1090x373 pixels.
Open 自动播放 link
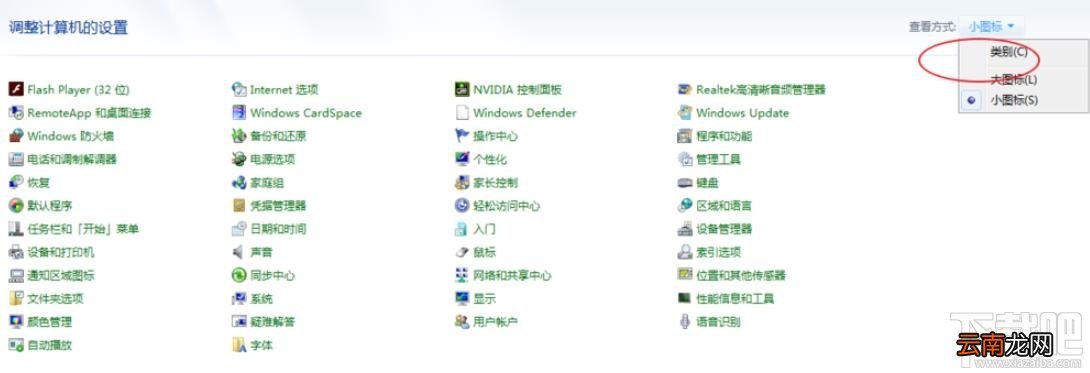click(49, 345)
